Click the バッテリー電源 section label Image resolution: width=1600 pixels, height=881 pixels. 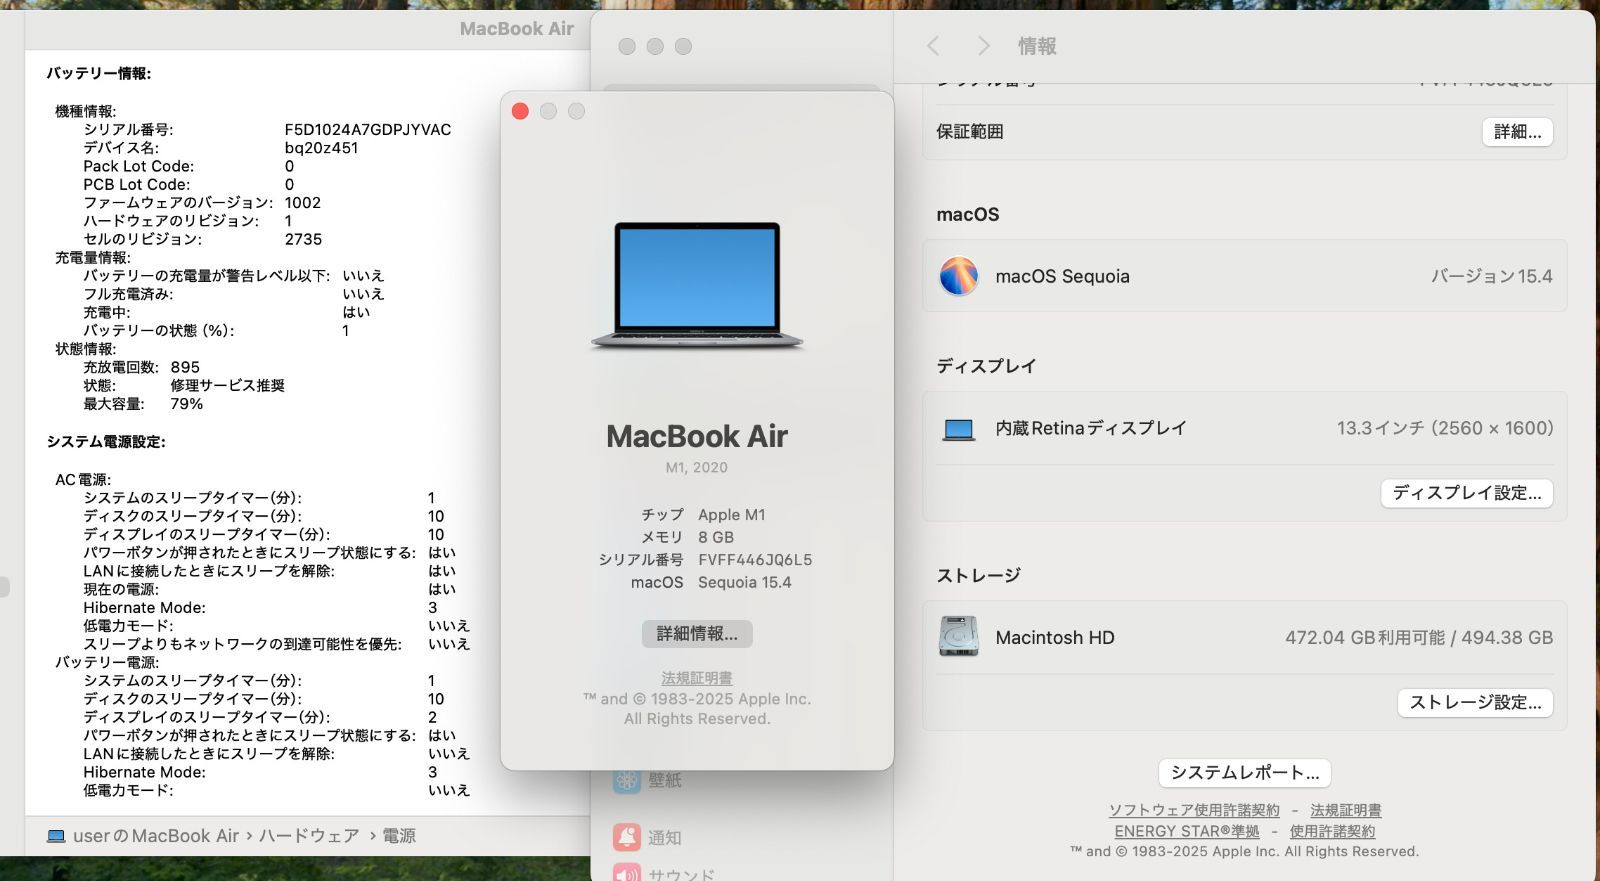click(x=107, y=662)
